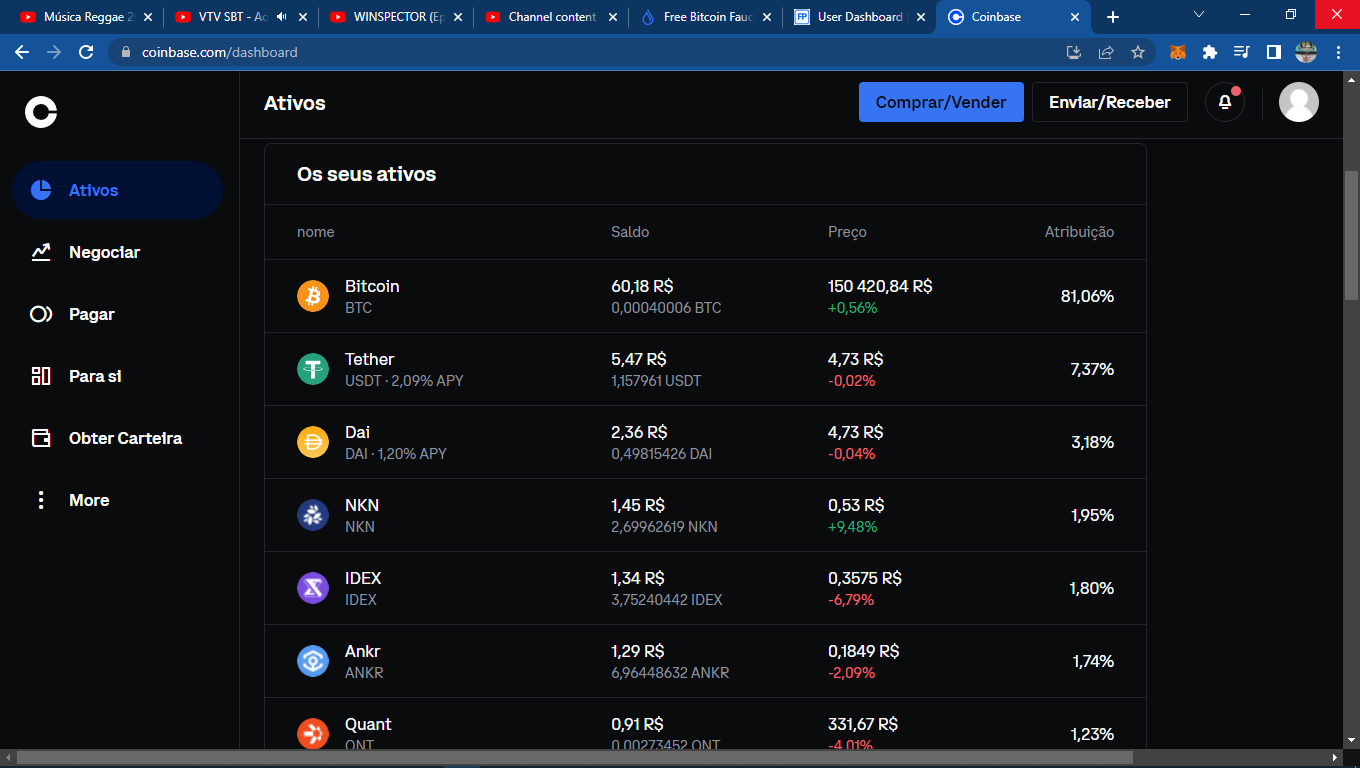Screen dimensions: 1360x768
Task: Click the Negociar chart icon
Action: click(41, 252)
